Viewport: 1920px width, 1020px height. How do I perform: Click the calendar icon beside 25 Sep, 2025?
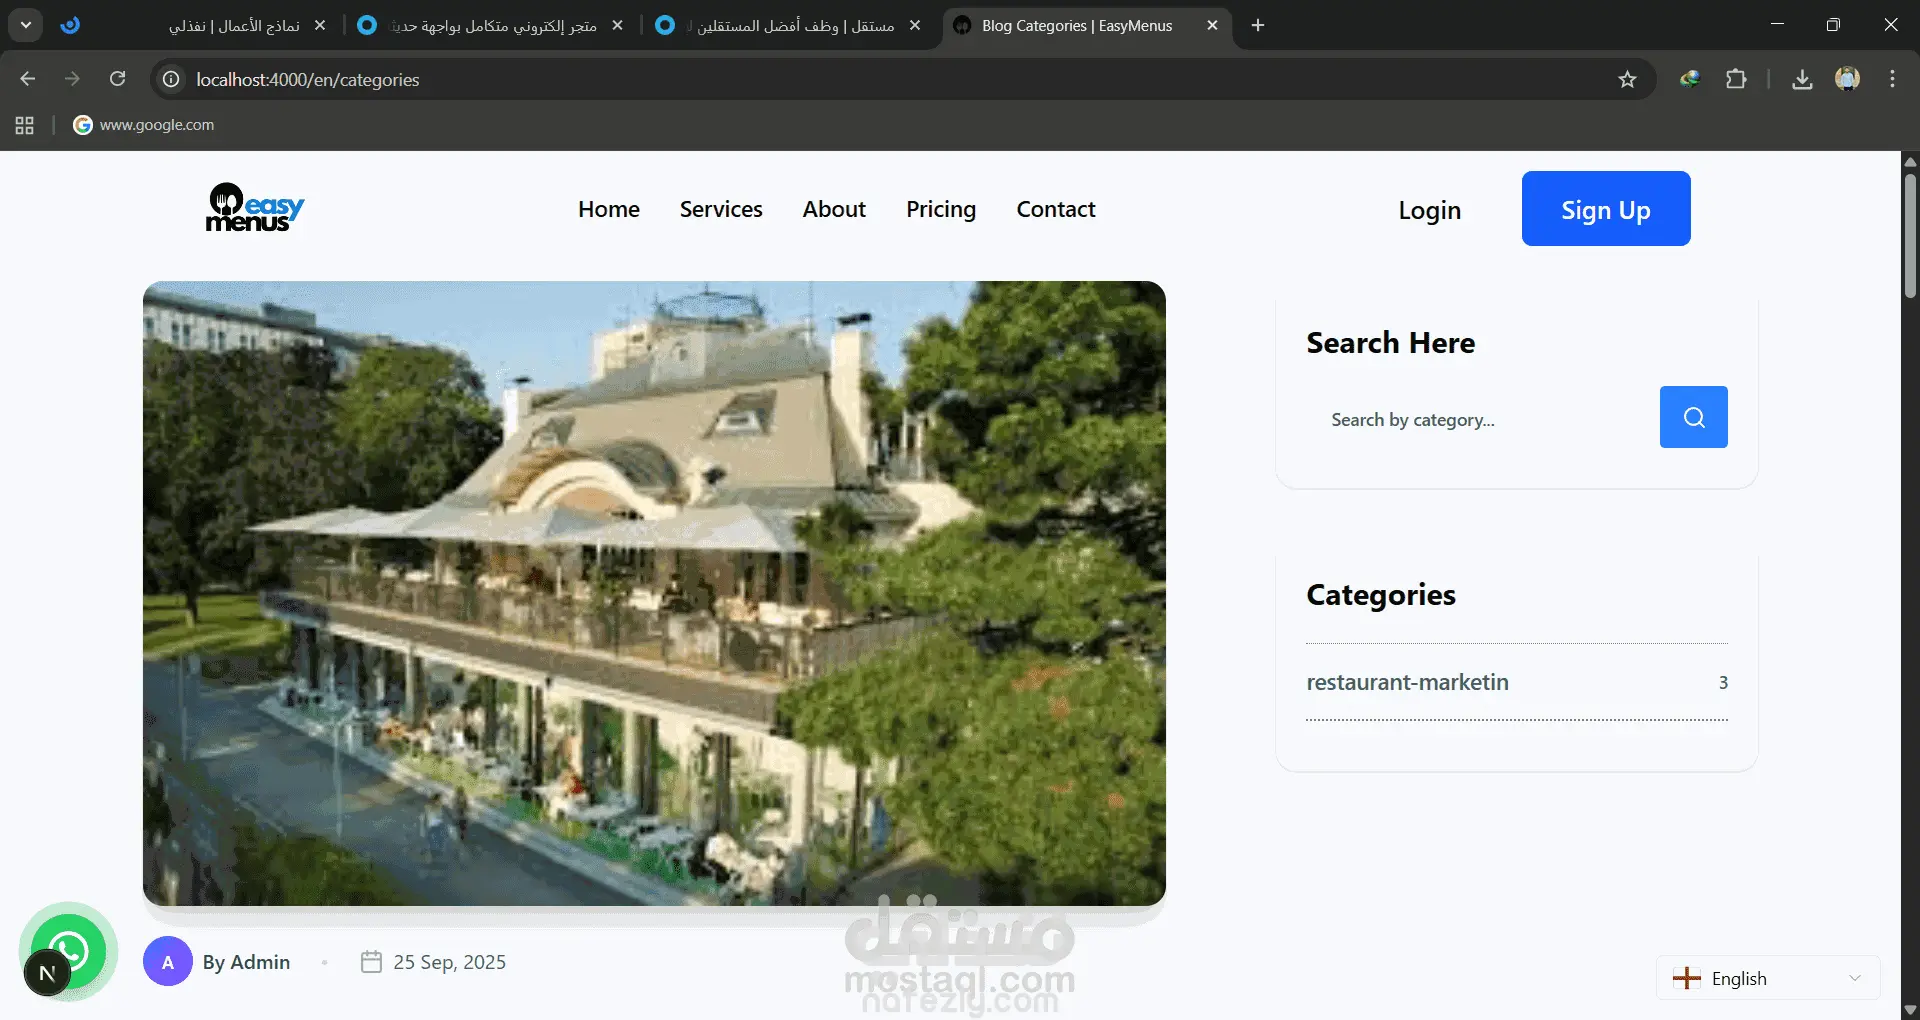(x=371, y=961)
